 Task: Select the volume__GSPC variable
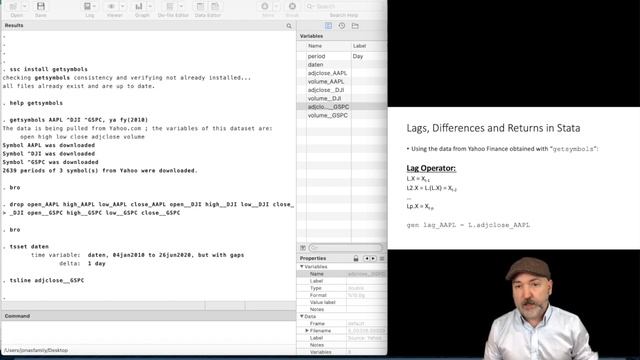click(328, 116)
